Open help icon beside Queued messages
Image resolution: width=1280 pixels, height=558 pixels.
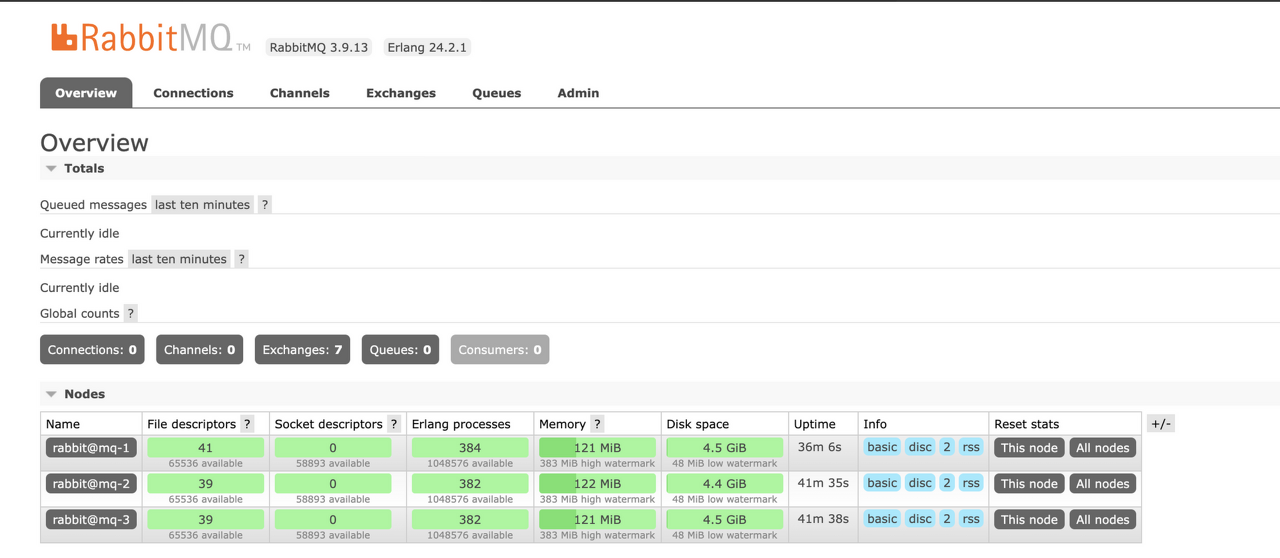pos(265,205)
